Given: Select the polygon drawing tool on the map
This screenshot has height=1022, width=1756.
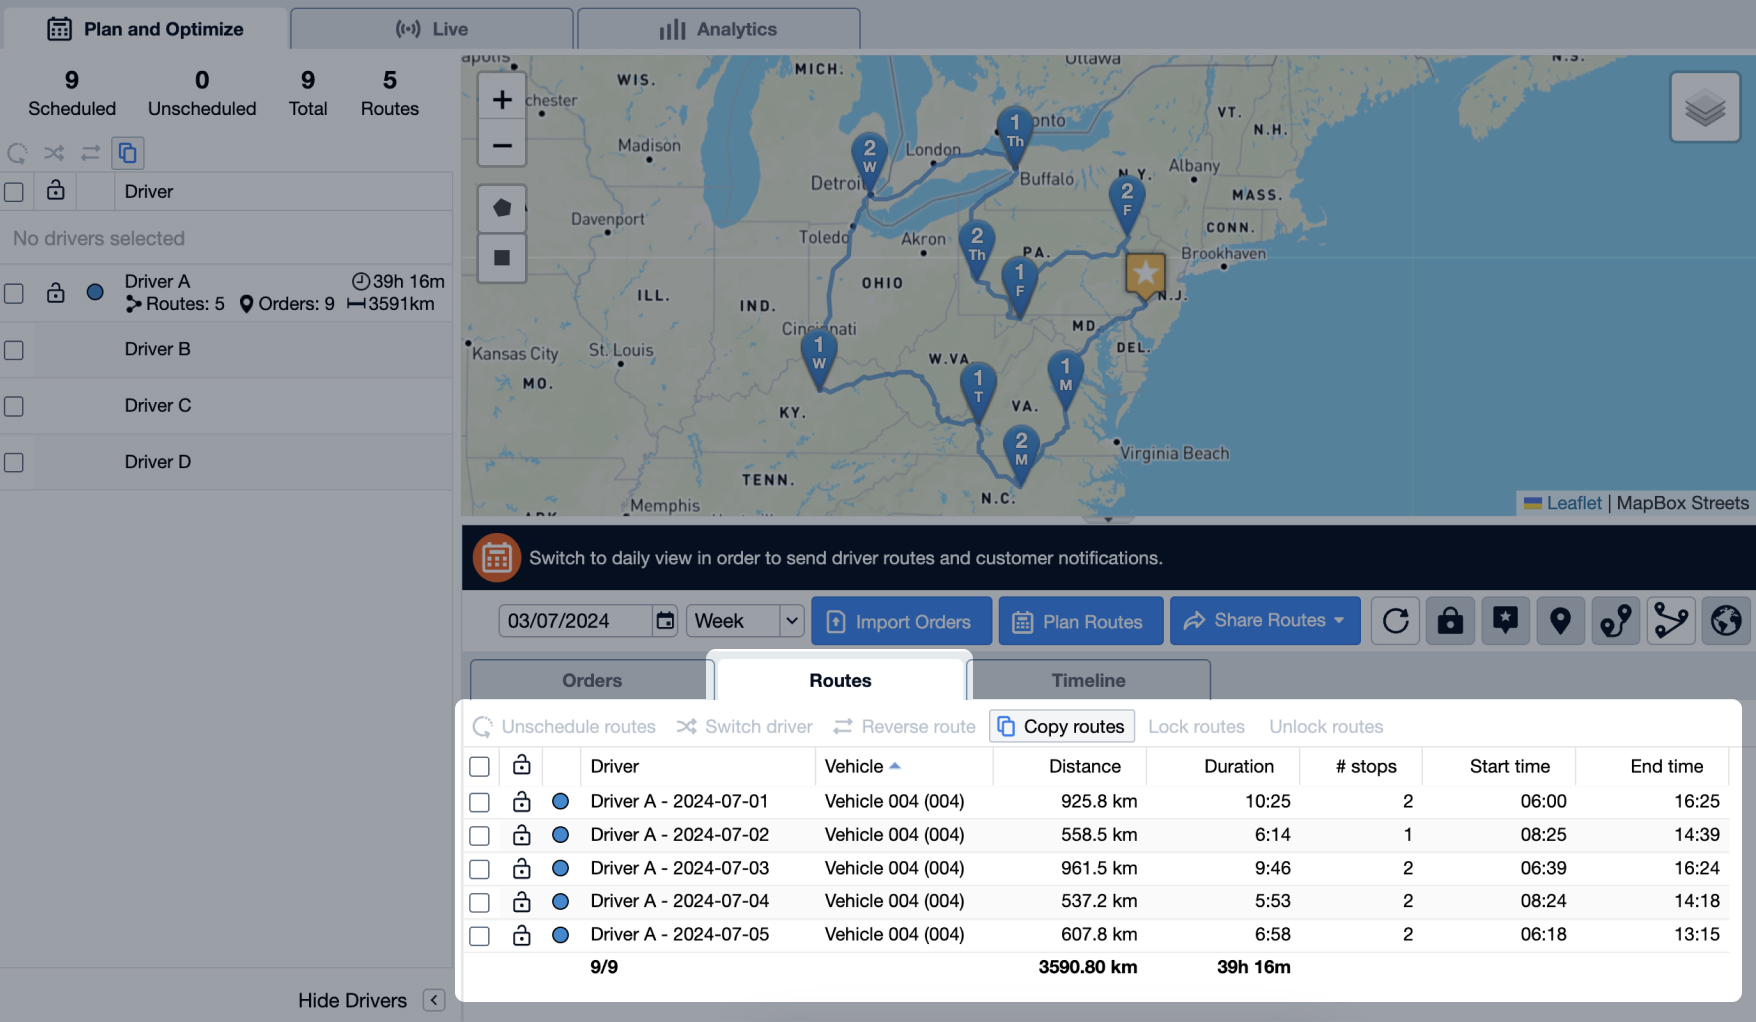Looking at the screenshot, I should (502, 208).
